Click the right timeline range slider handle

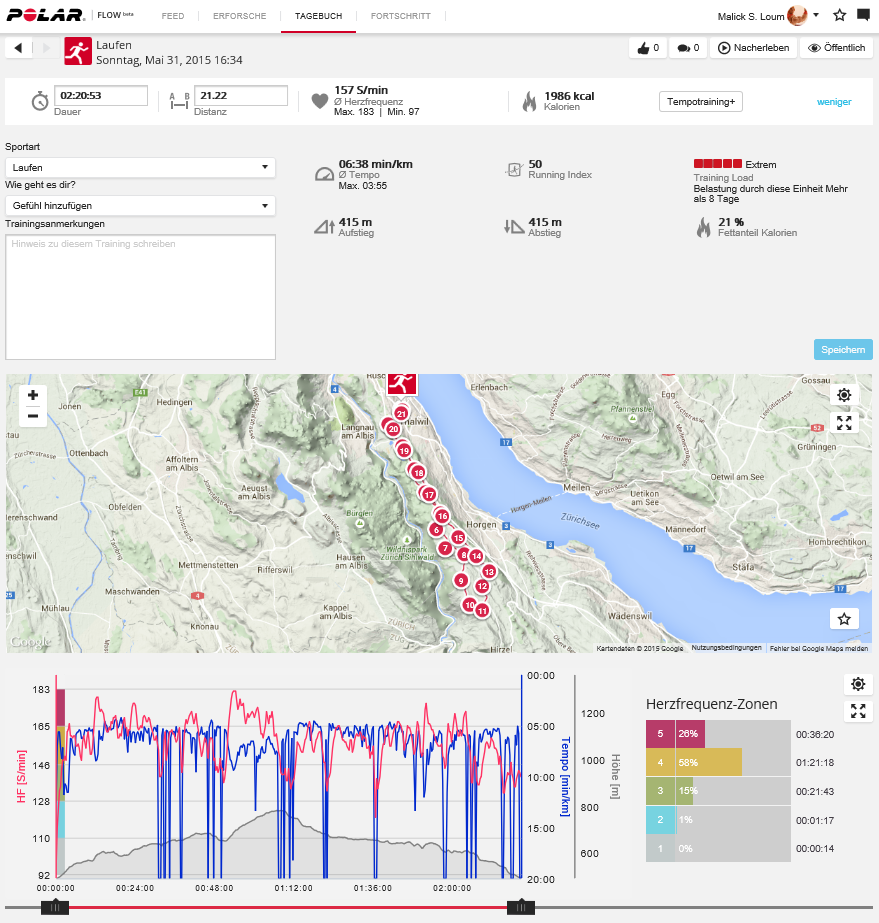pyautogui.click(x=520, y=907)
